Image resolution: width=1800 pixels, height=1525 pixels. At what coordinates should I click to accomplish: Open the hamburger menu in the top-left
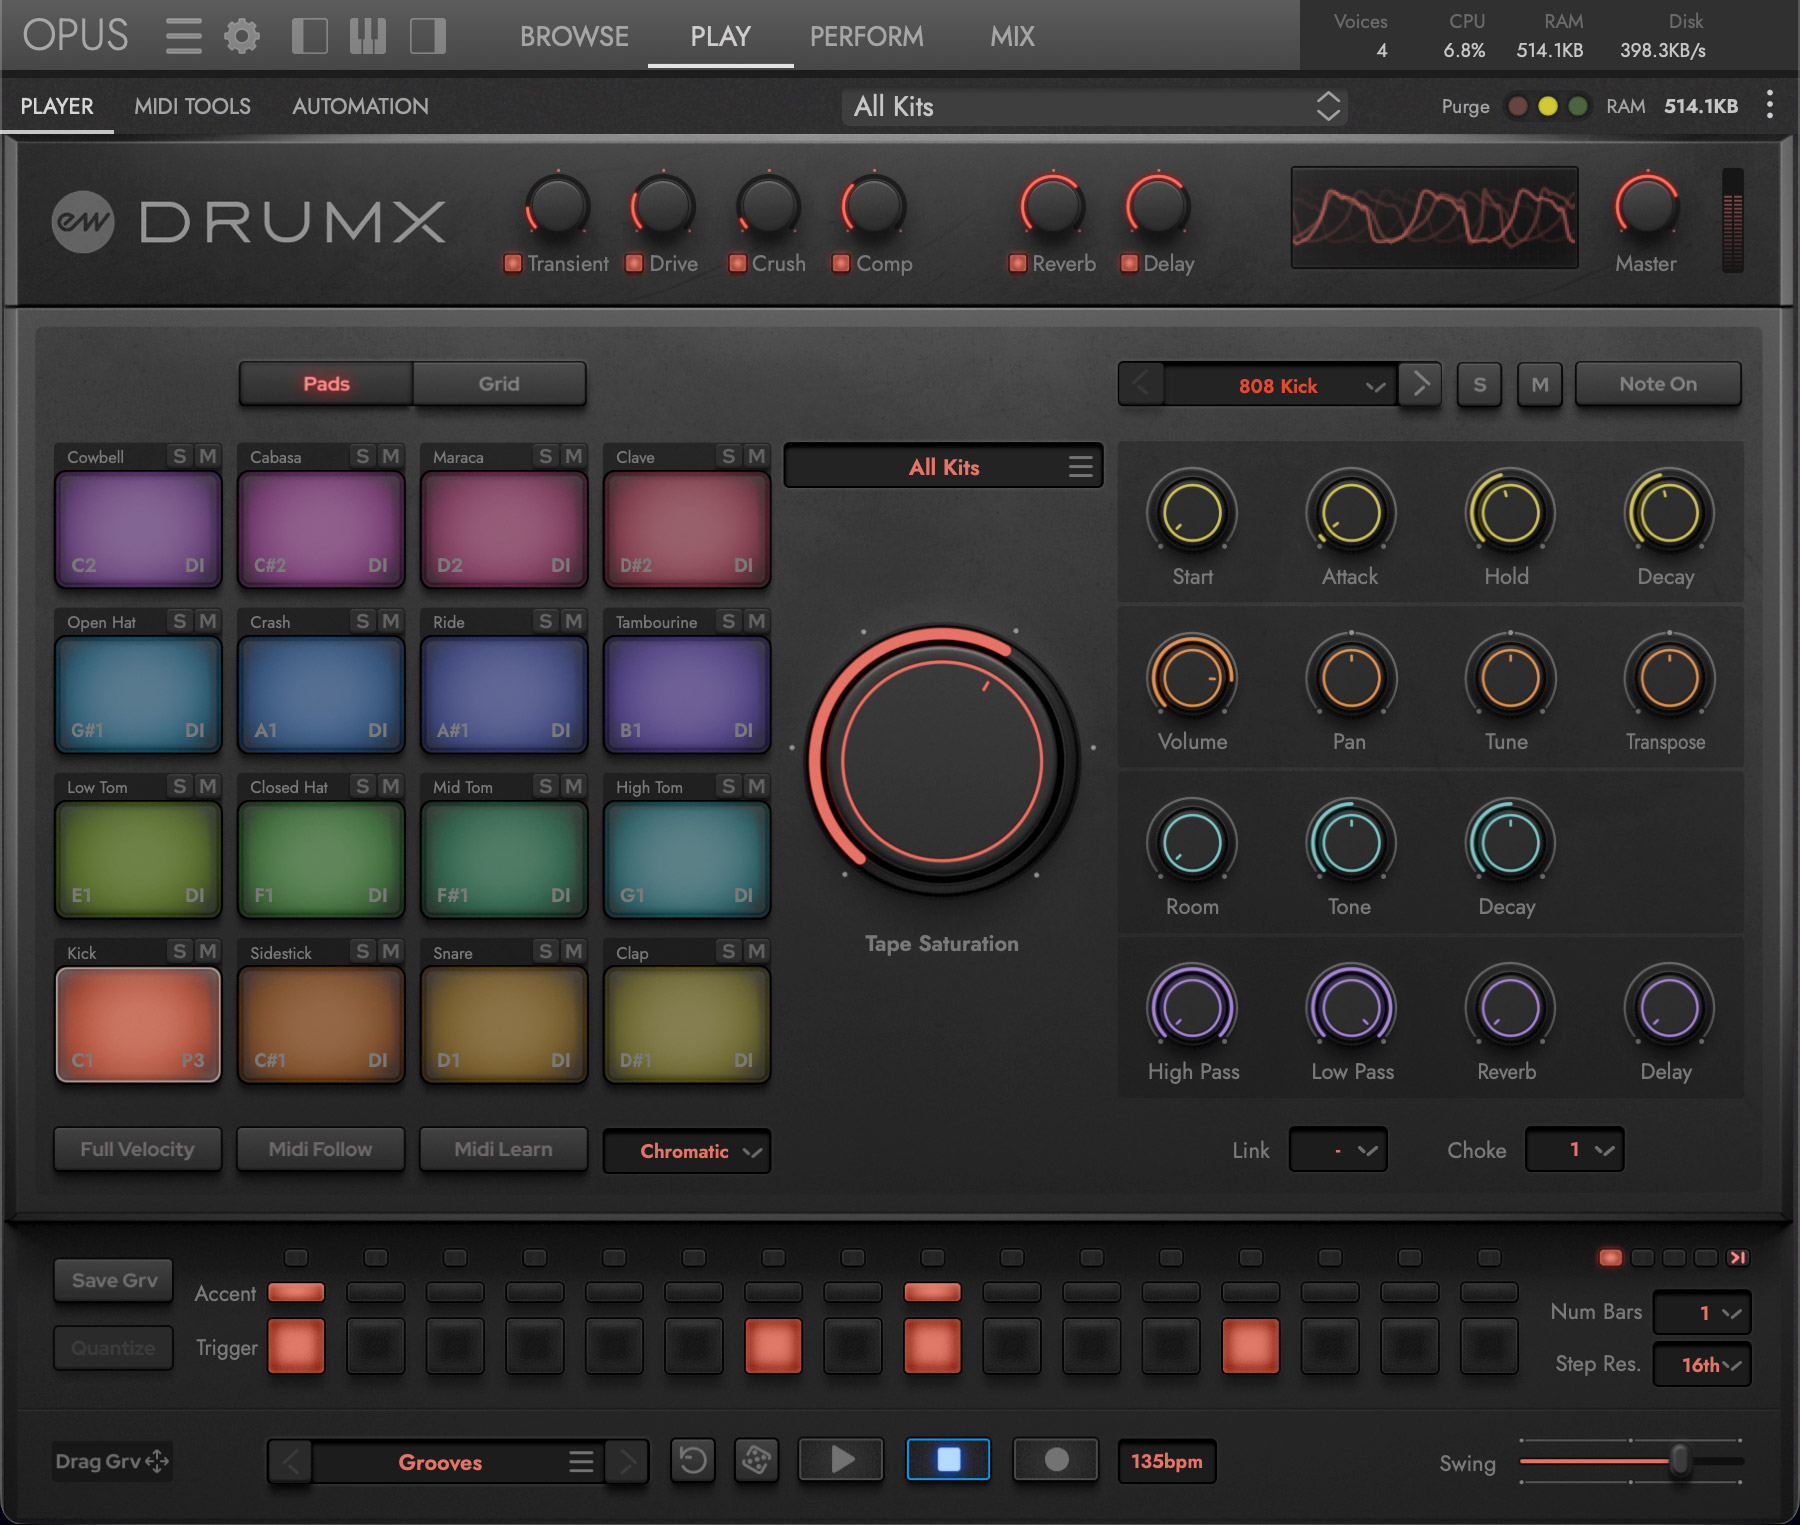183,35
